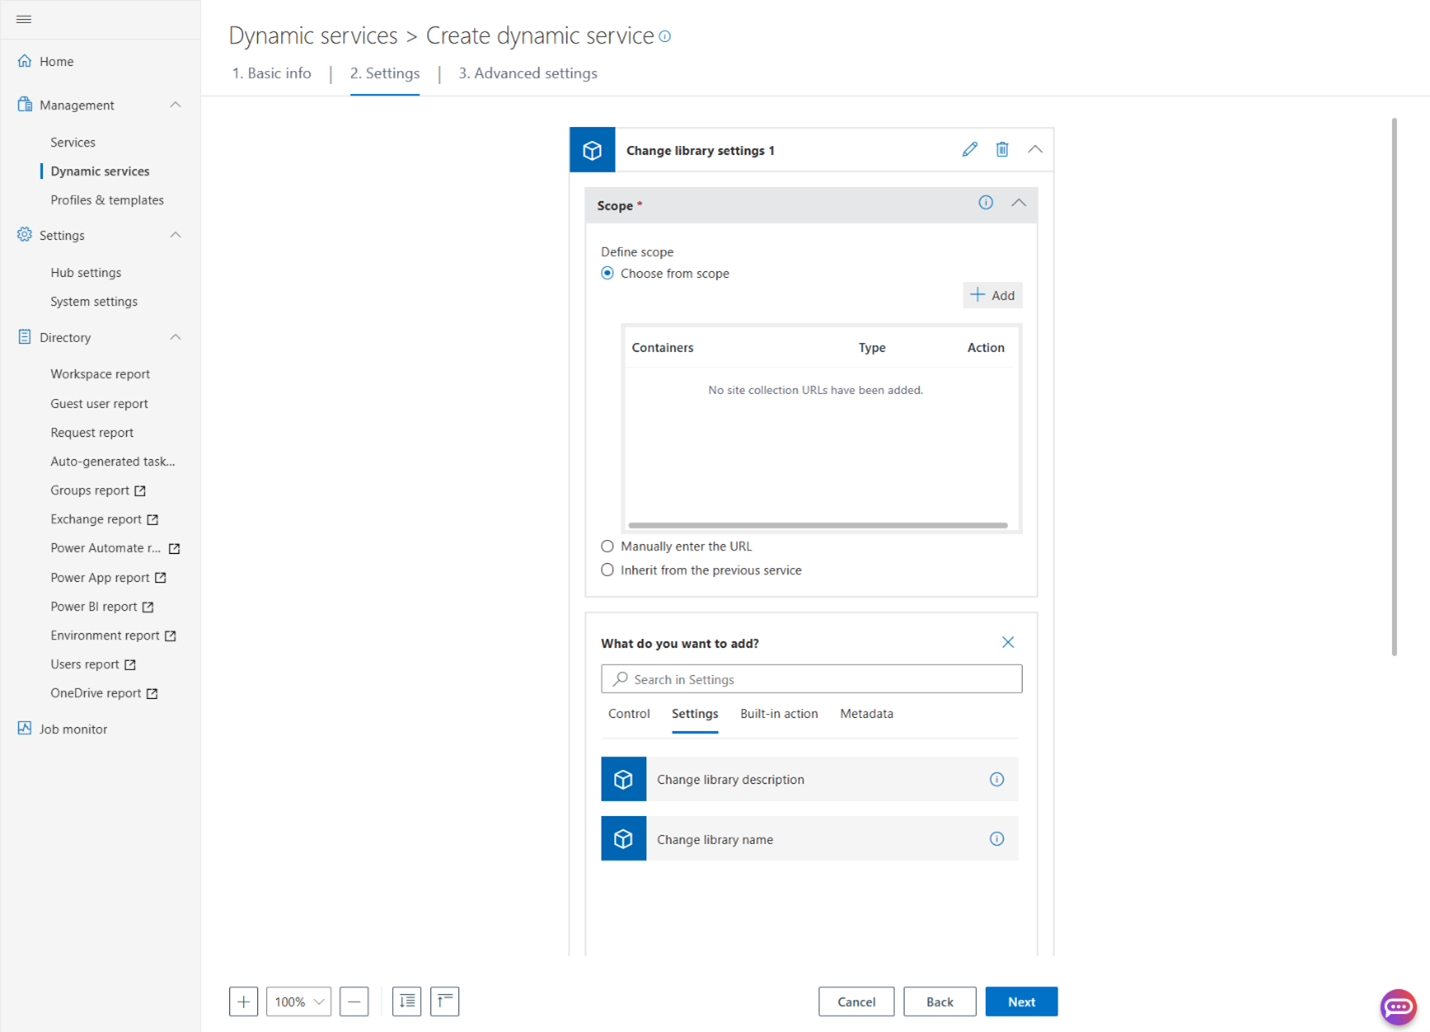Show info for the Scope section

coord(986,203)
